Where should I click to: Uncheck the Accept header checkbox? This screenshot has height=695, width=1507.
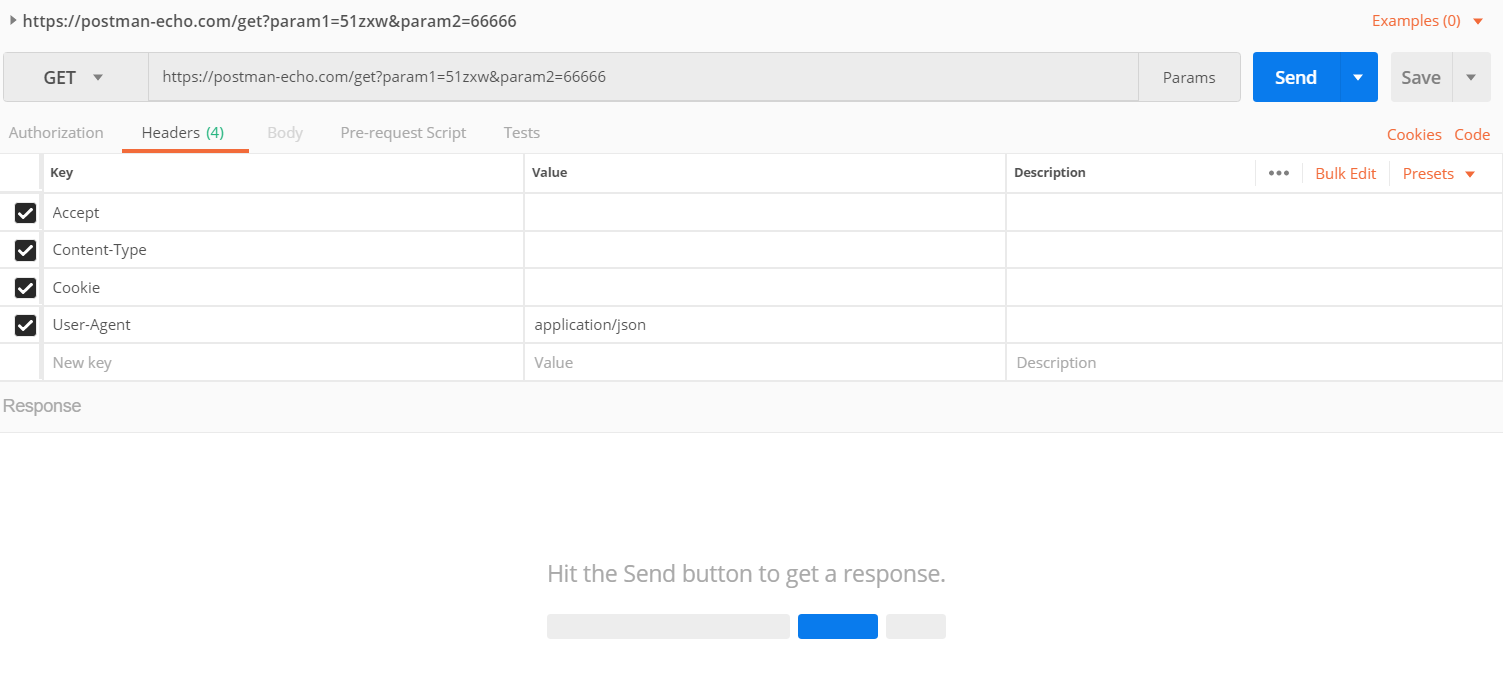pos(26,213)
